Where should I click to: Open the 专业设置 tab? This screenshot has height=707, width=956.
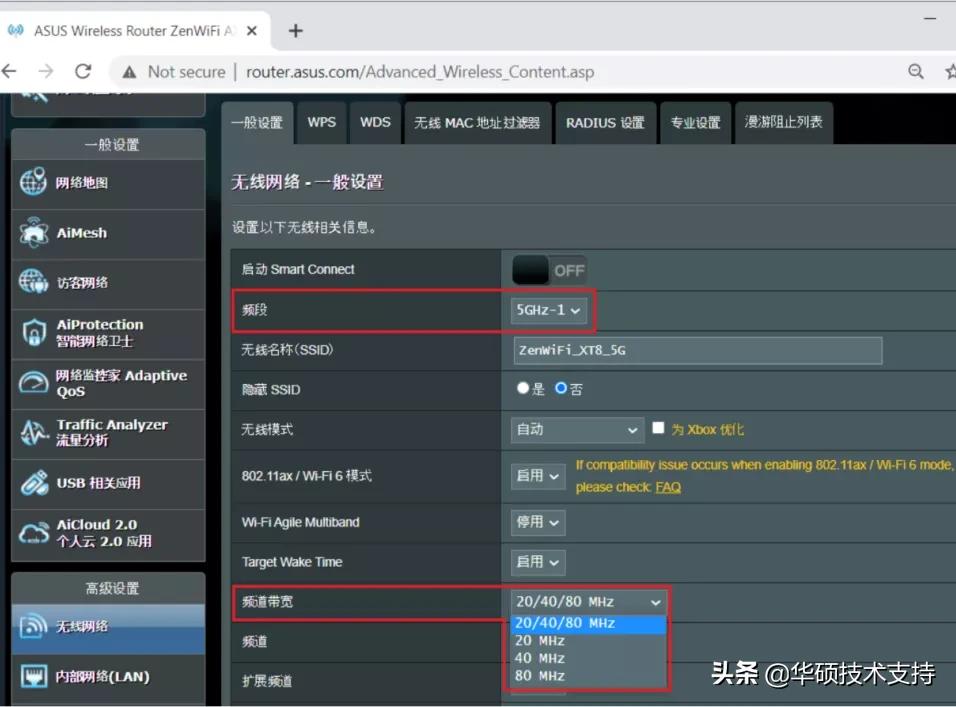coord(695,122)
